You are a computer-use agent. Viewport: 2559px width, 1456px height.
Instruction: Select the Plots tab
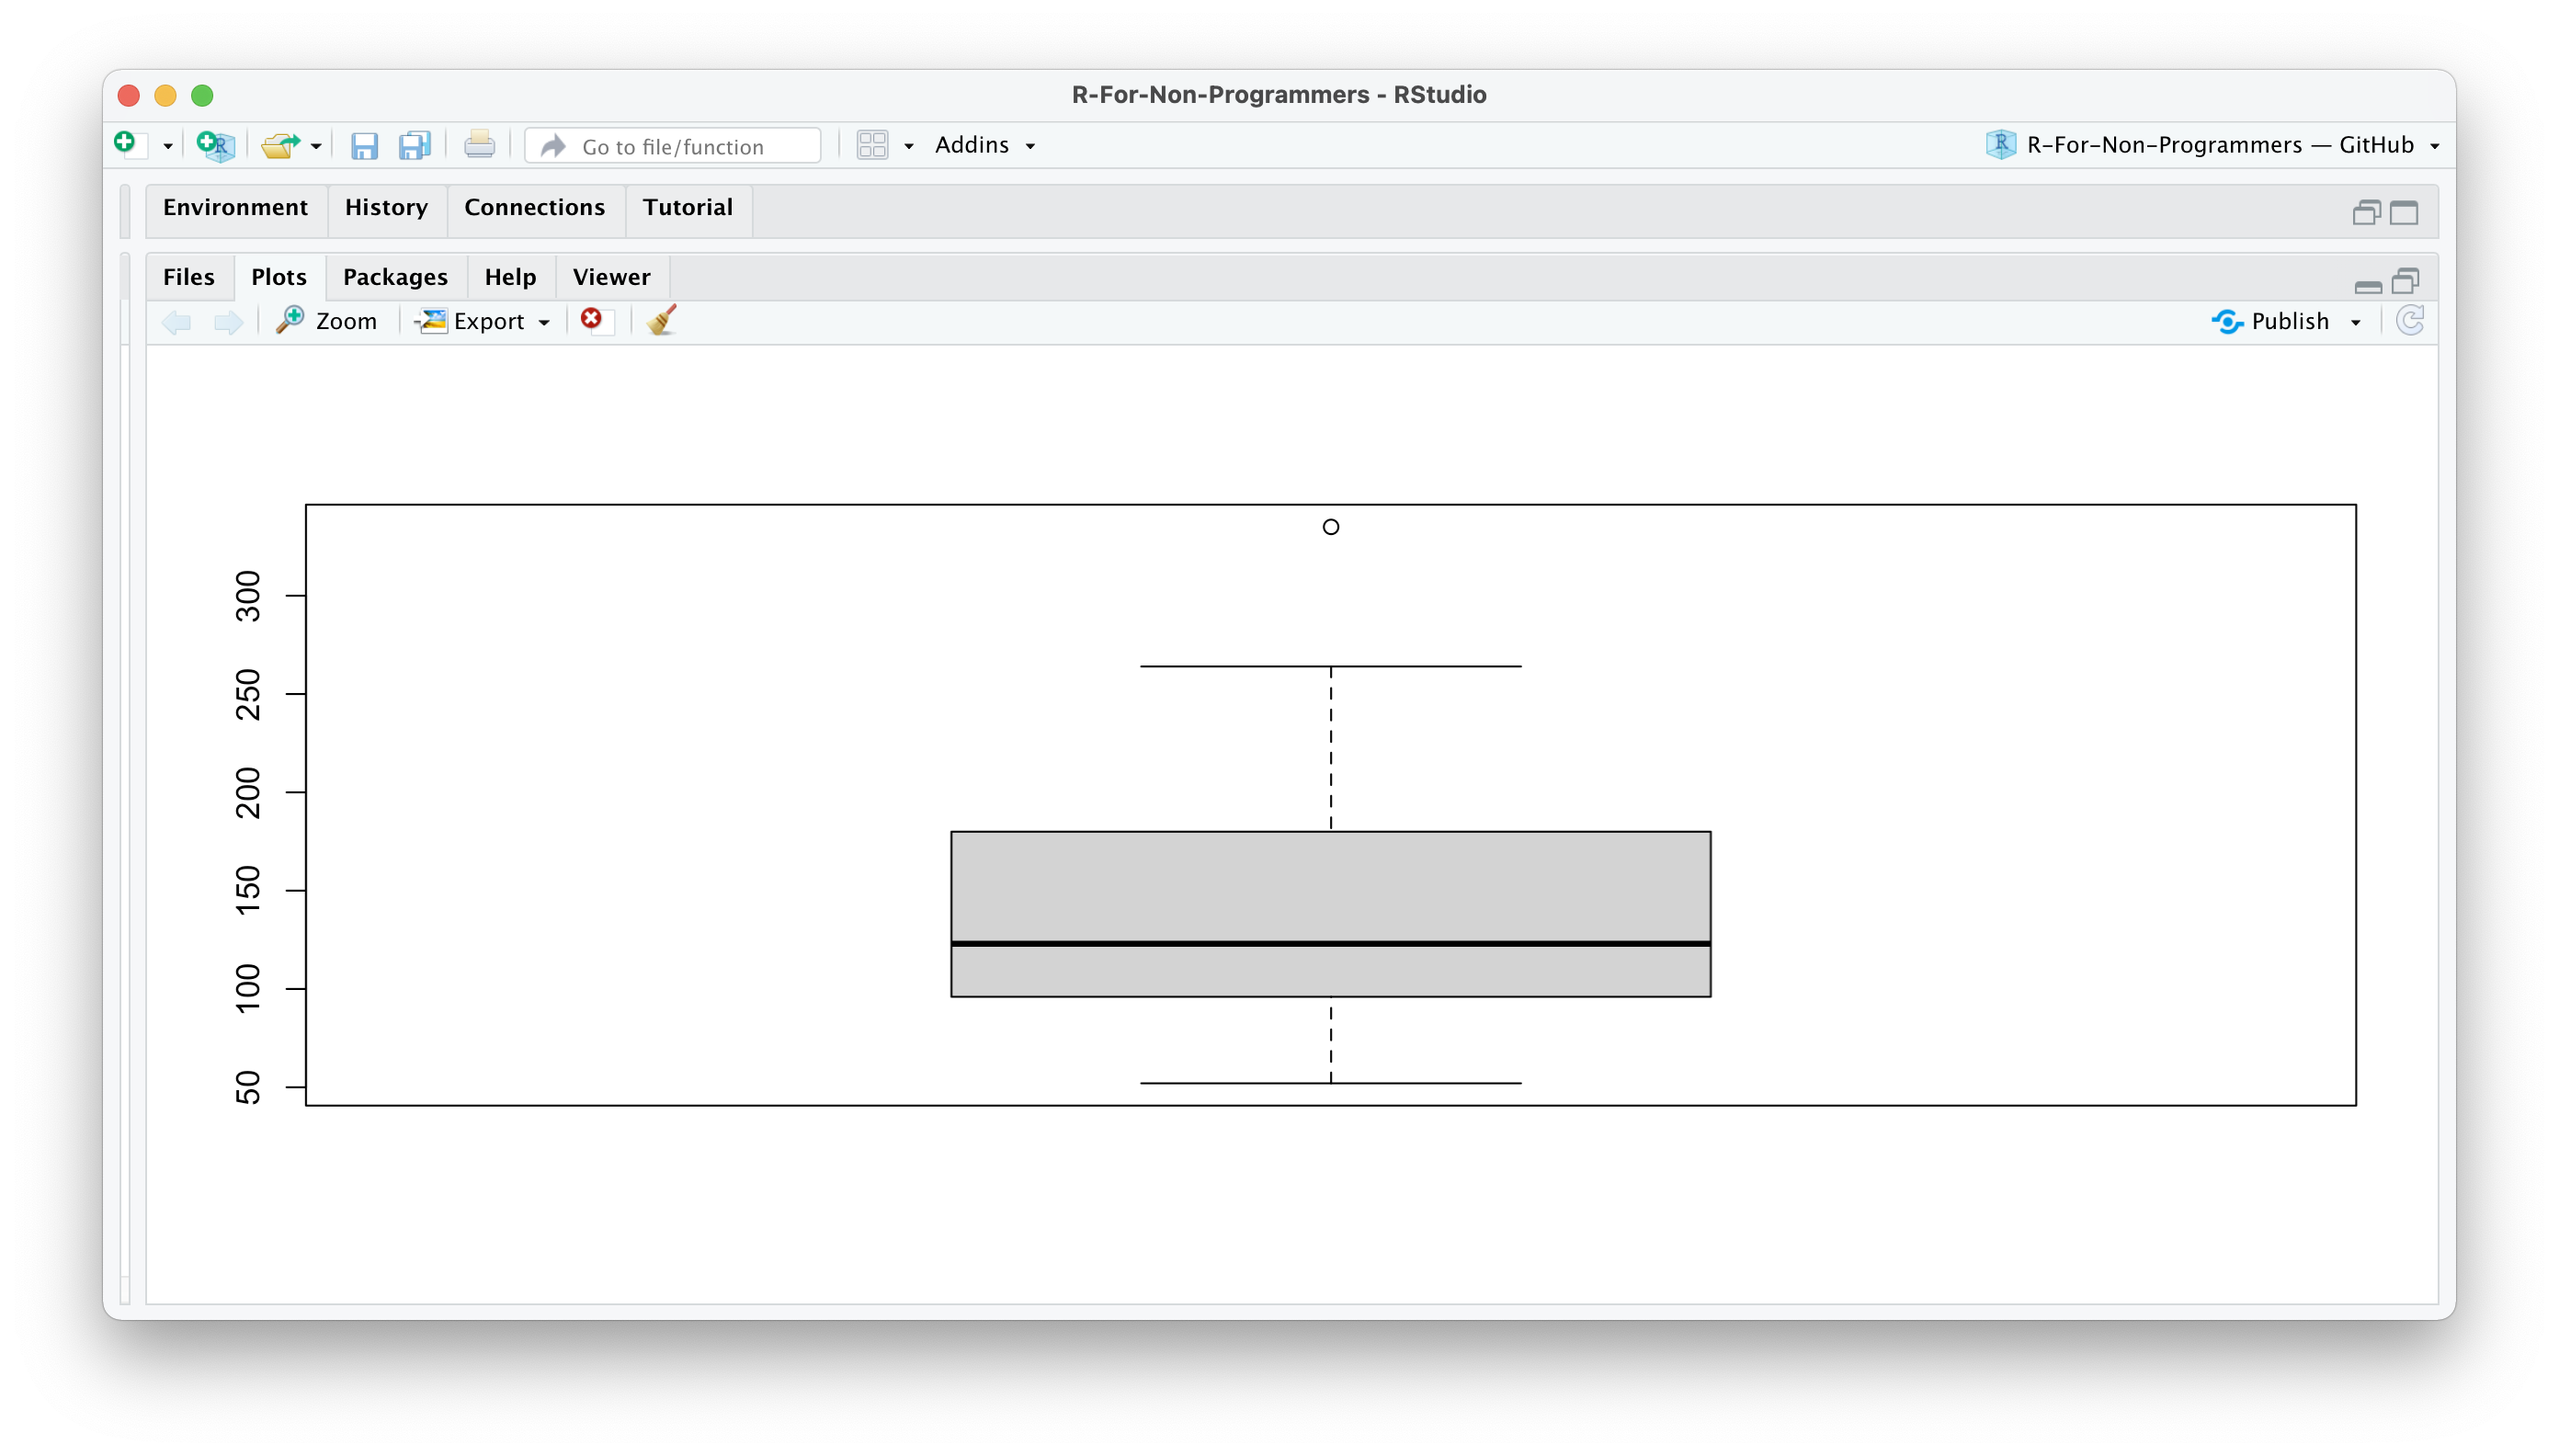[x=278, y=276]
